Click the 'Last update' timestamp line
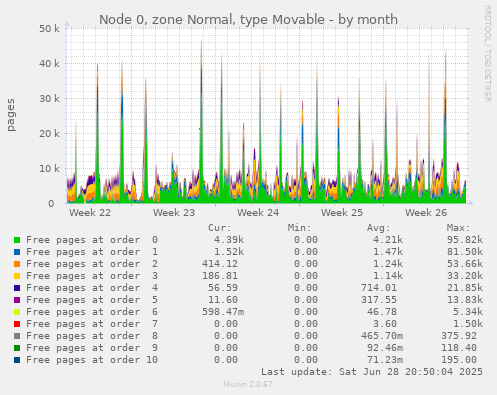Viewport: 497px width, 395px height. point(372,372)
